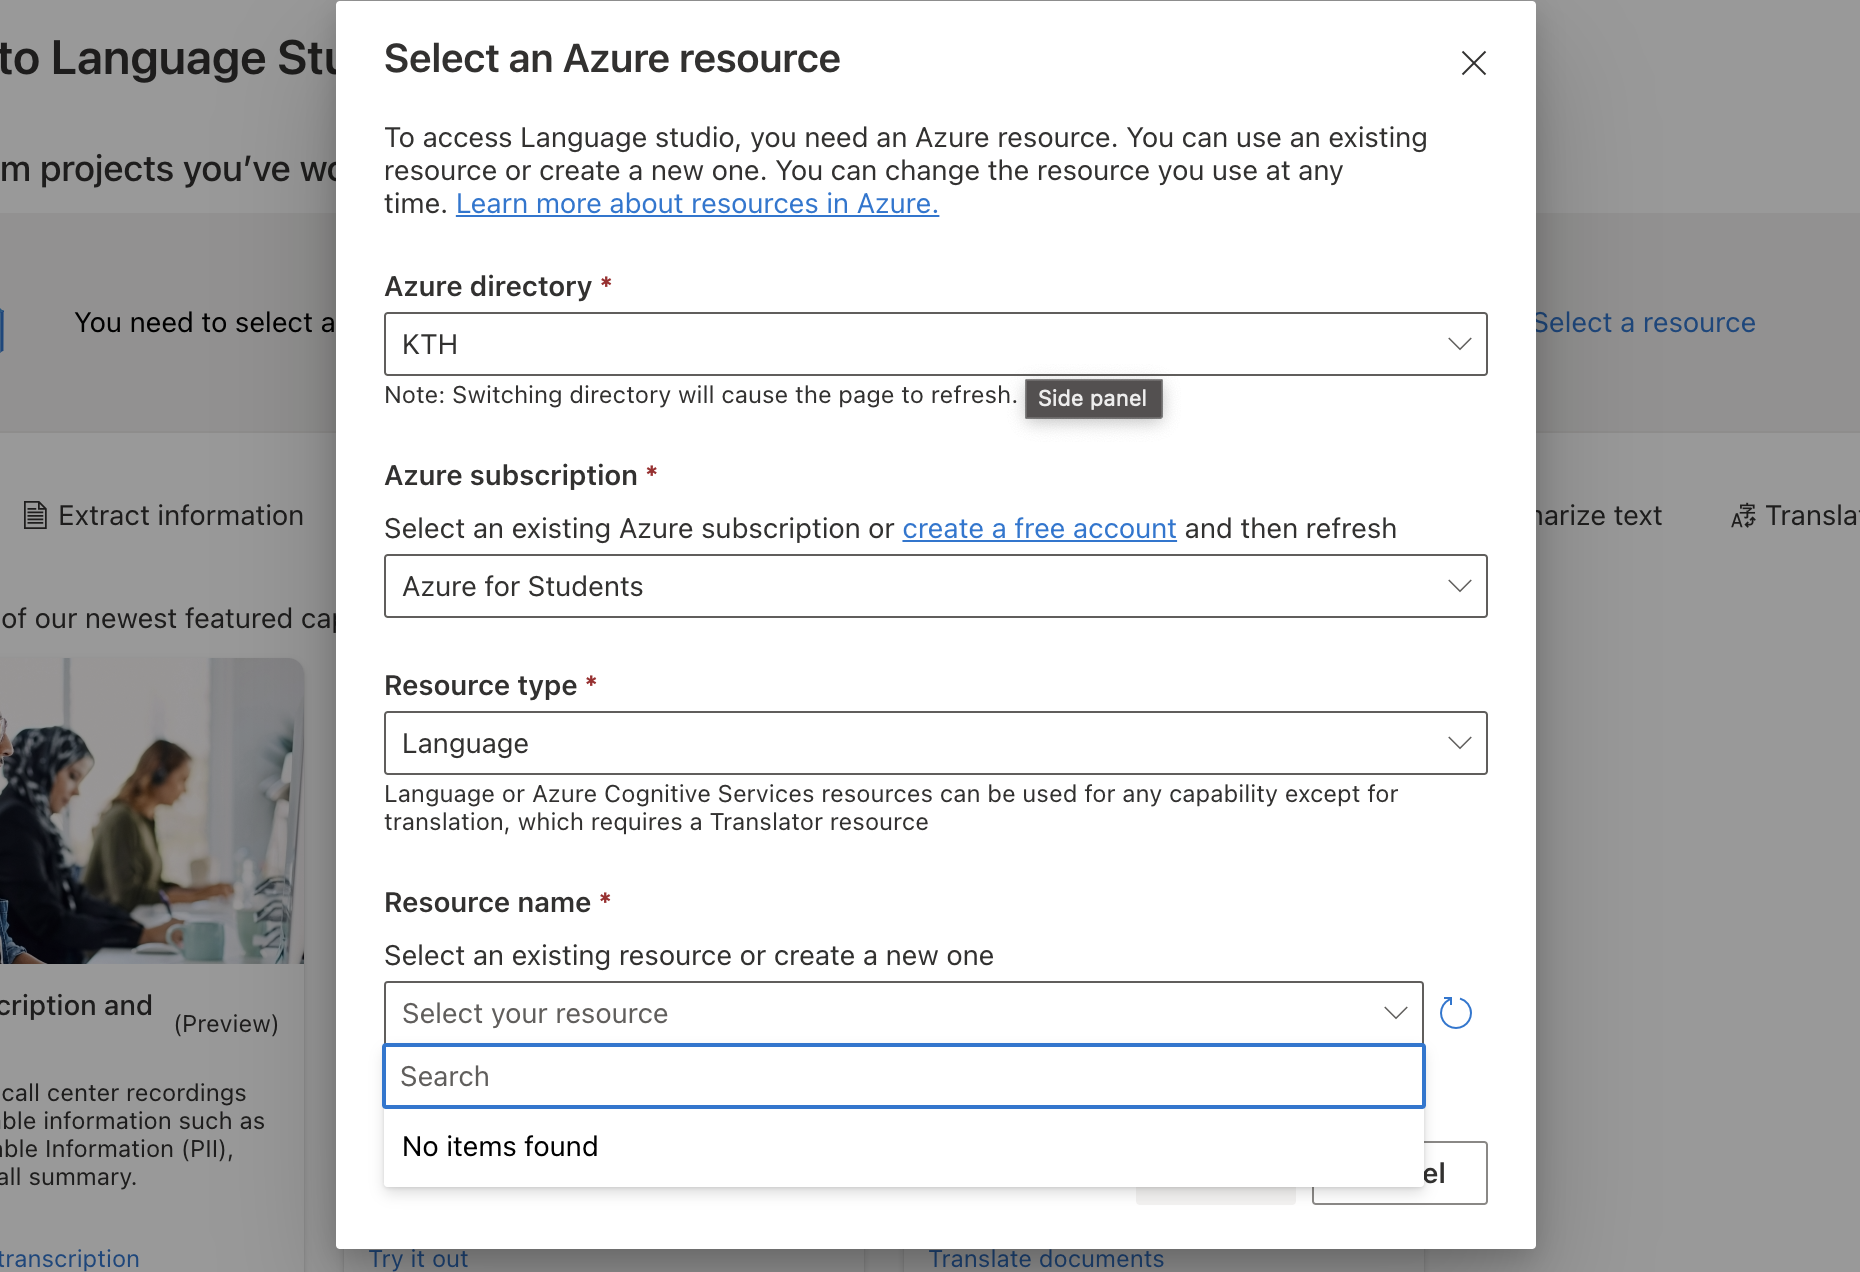Collapse the Select your resource dropdown
This screenshot has width=1860, height=1272.
[903, 1013]
